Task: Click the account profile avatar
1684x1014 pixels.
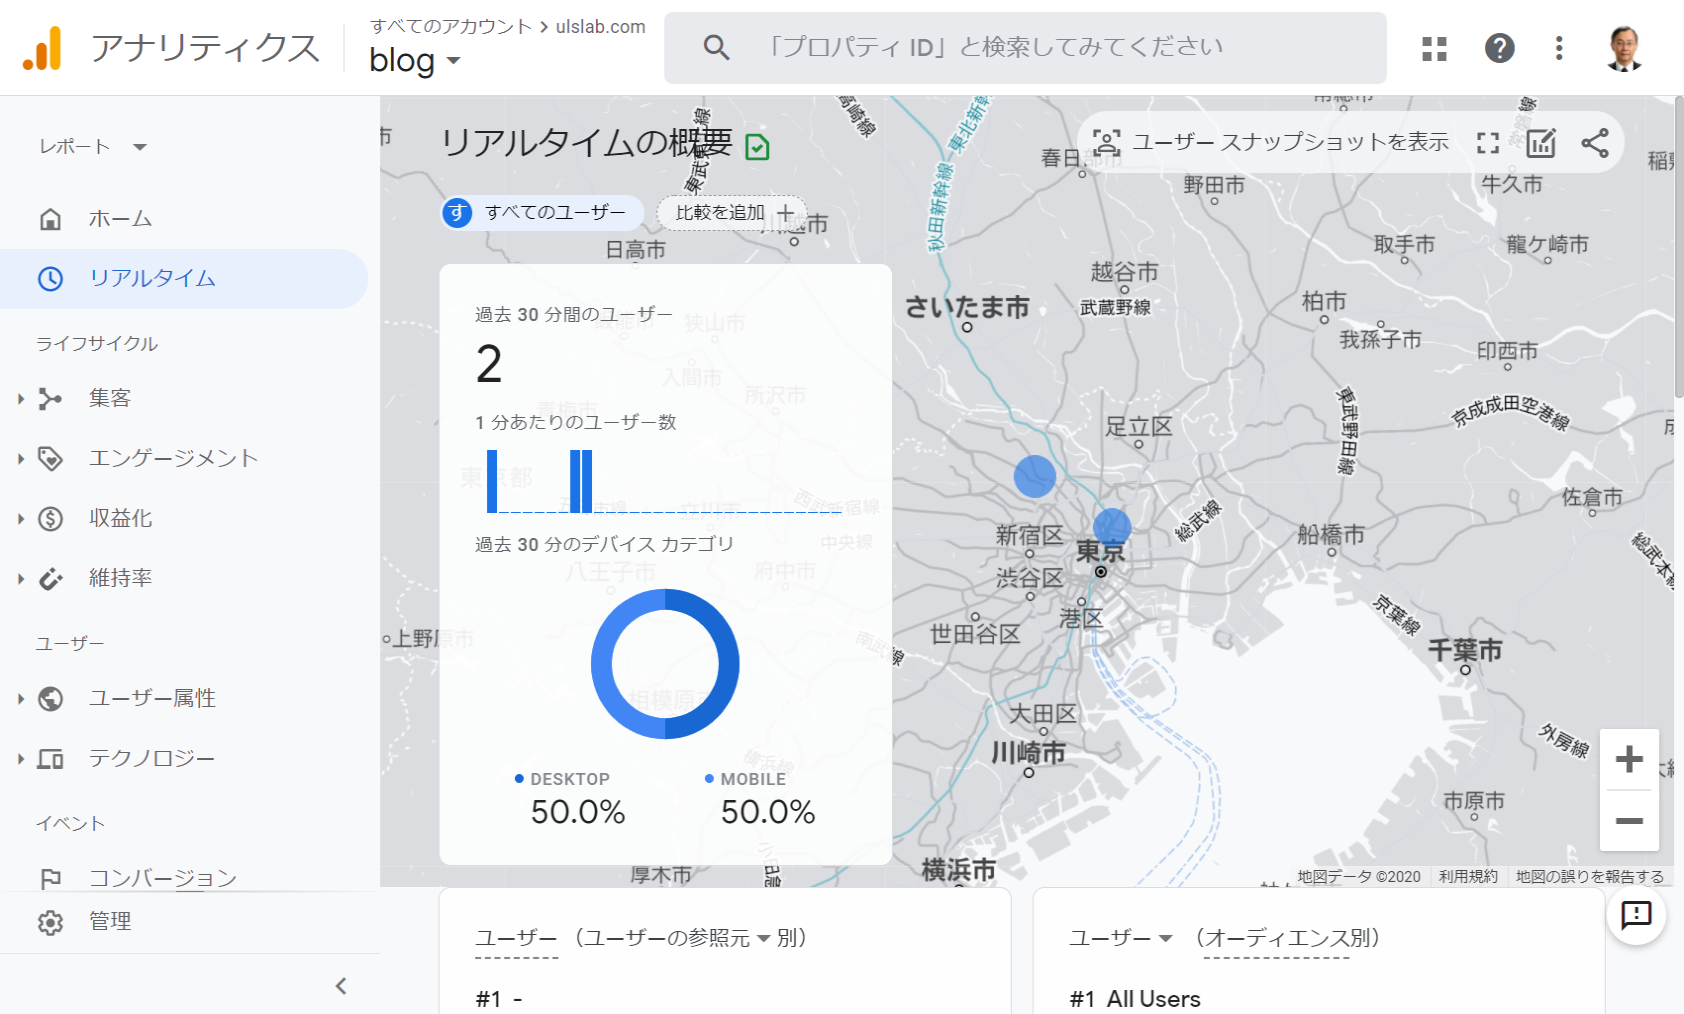Action: click(x=1625, y=48)
